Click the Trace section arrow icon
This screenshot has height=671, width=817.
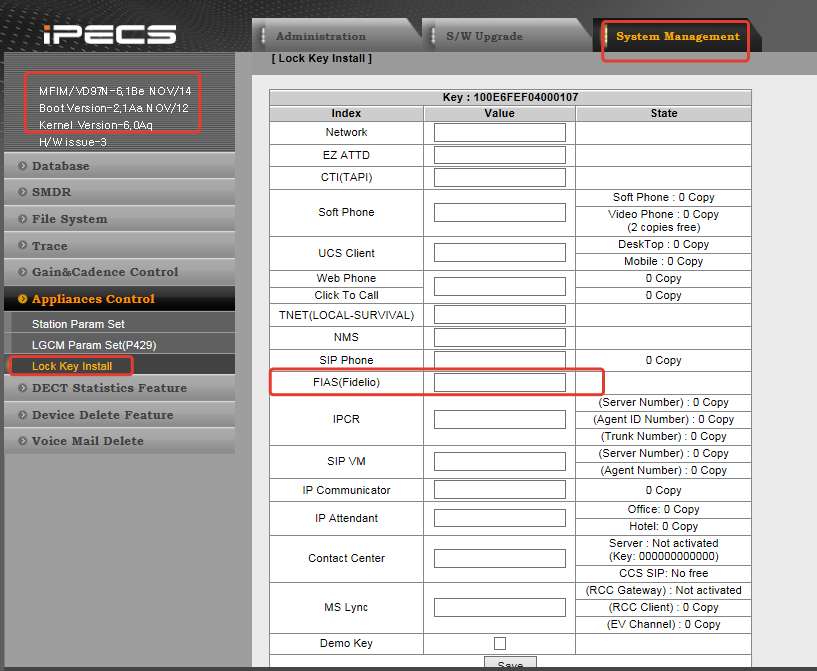(22, 245)
